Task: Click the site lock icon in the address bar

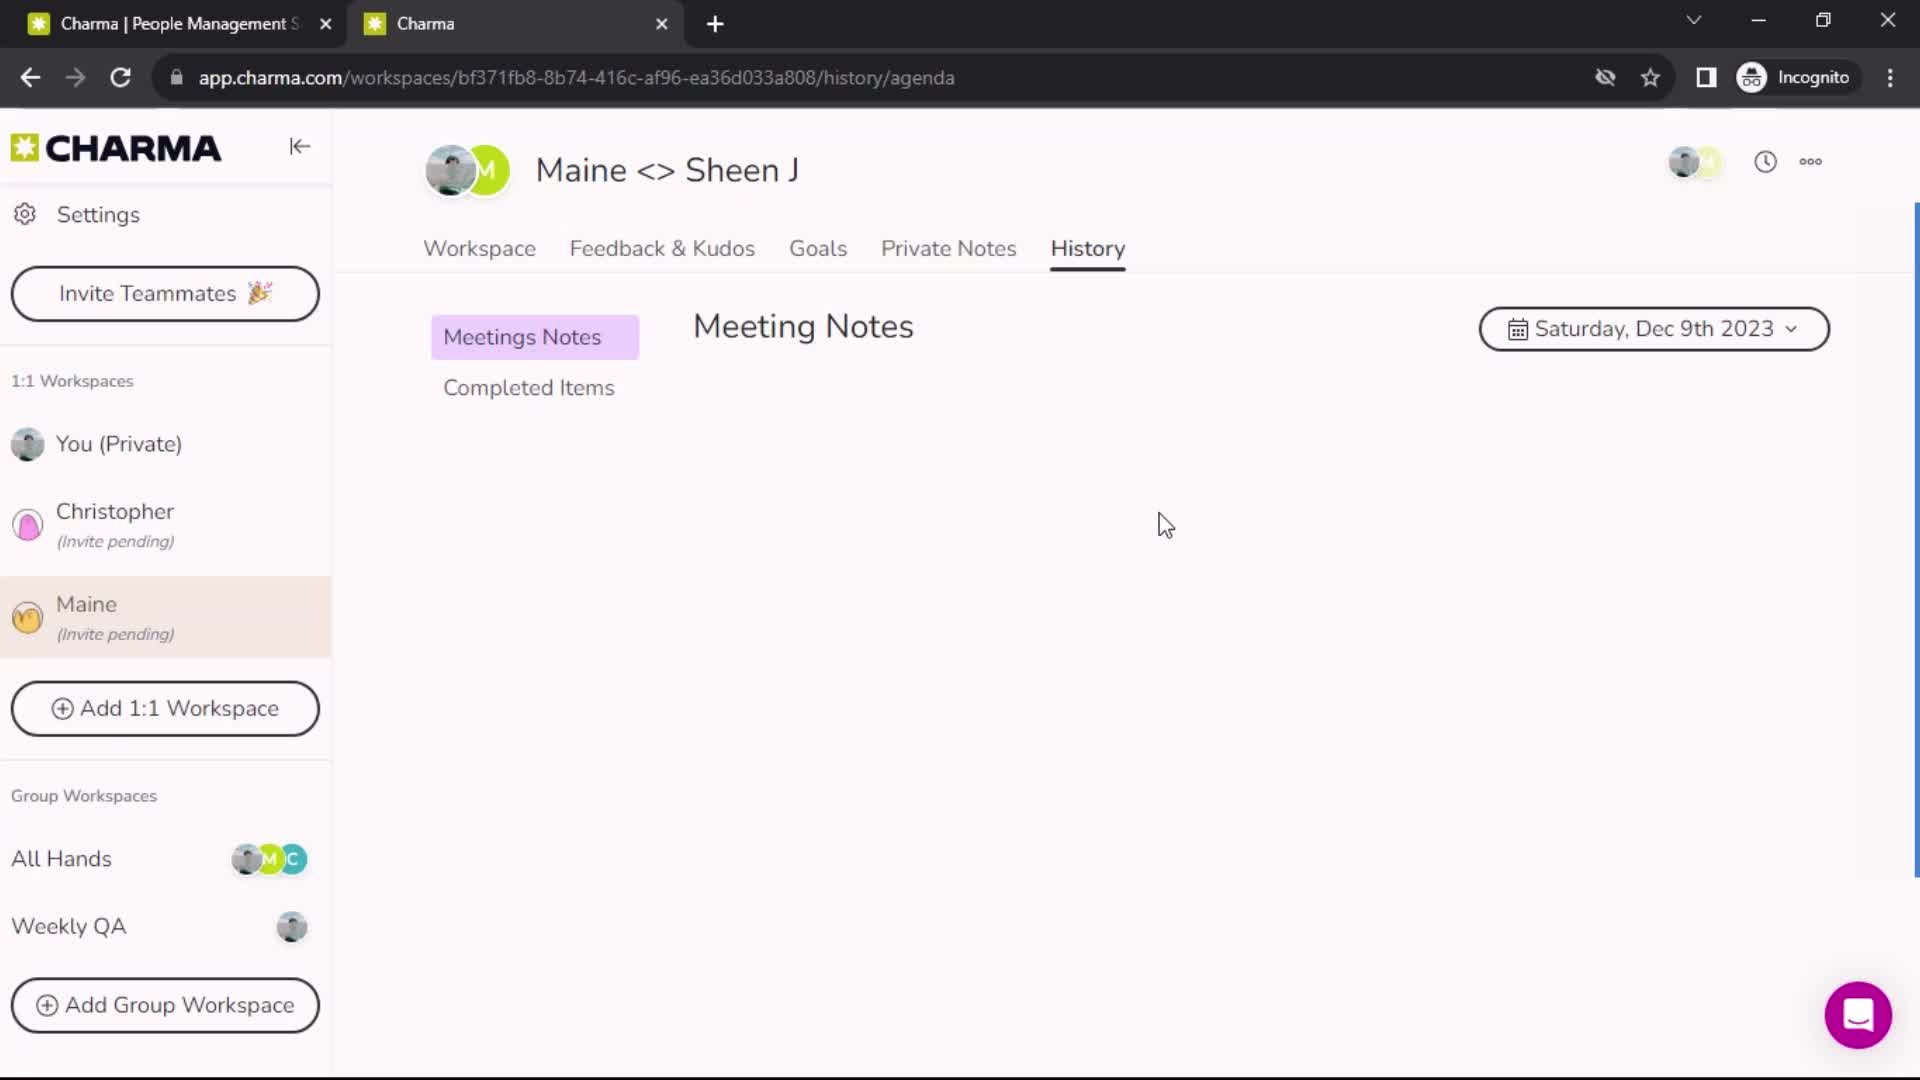Action: (x=177, y=78)
